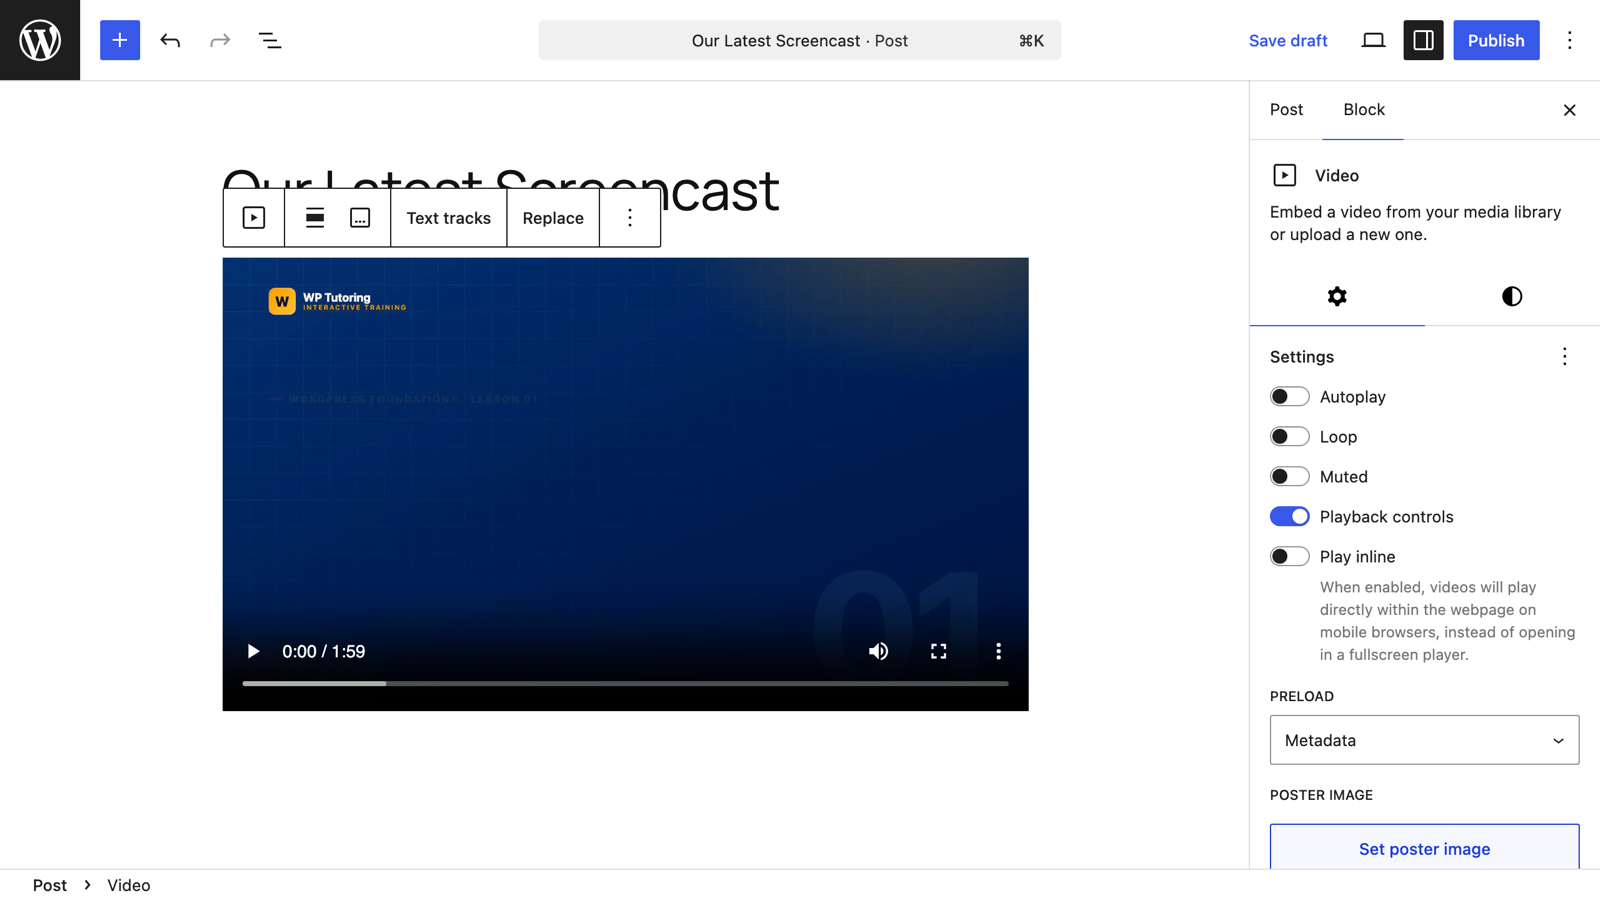Open Text tracks settings
Screen dimensions: 1600x900
(448, 218)
